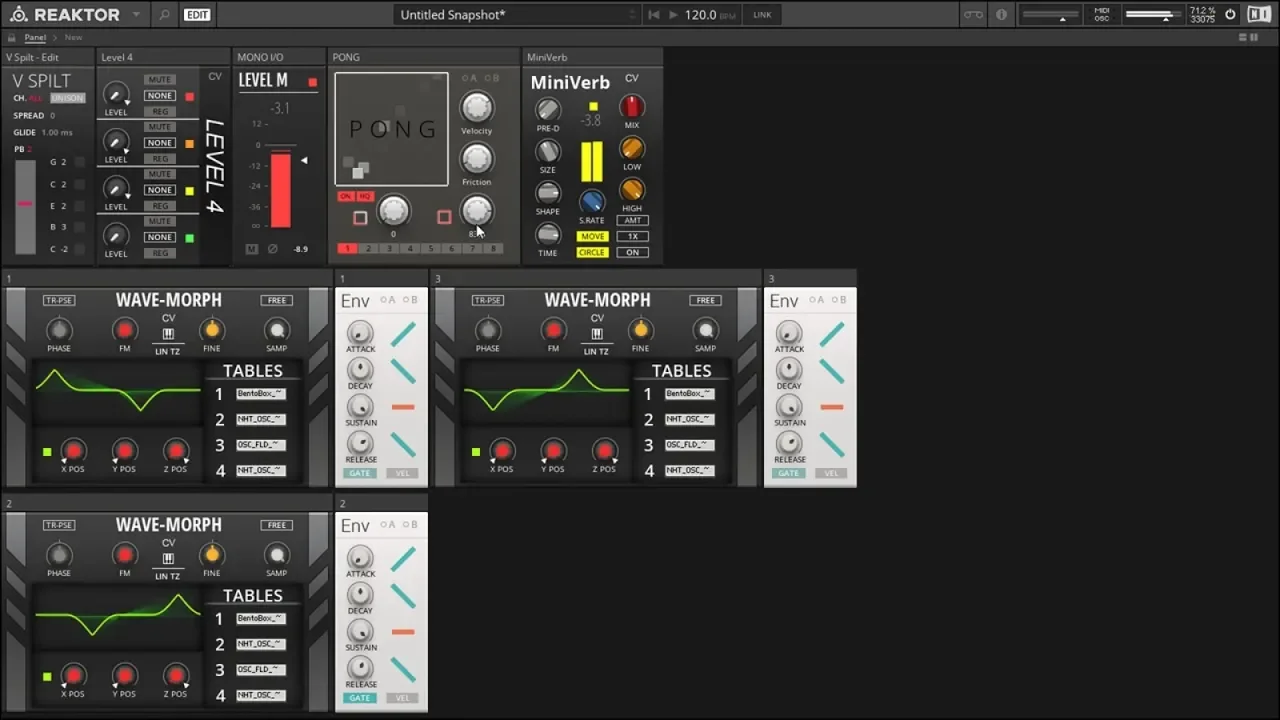Open the second NONE dropdown in Level 4
The width and height of the screenshot is (1280, 720).
[x=159, y=143]
